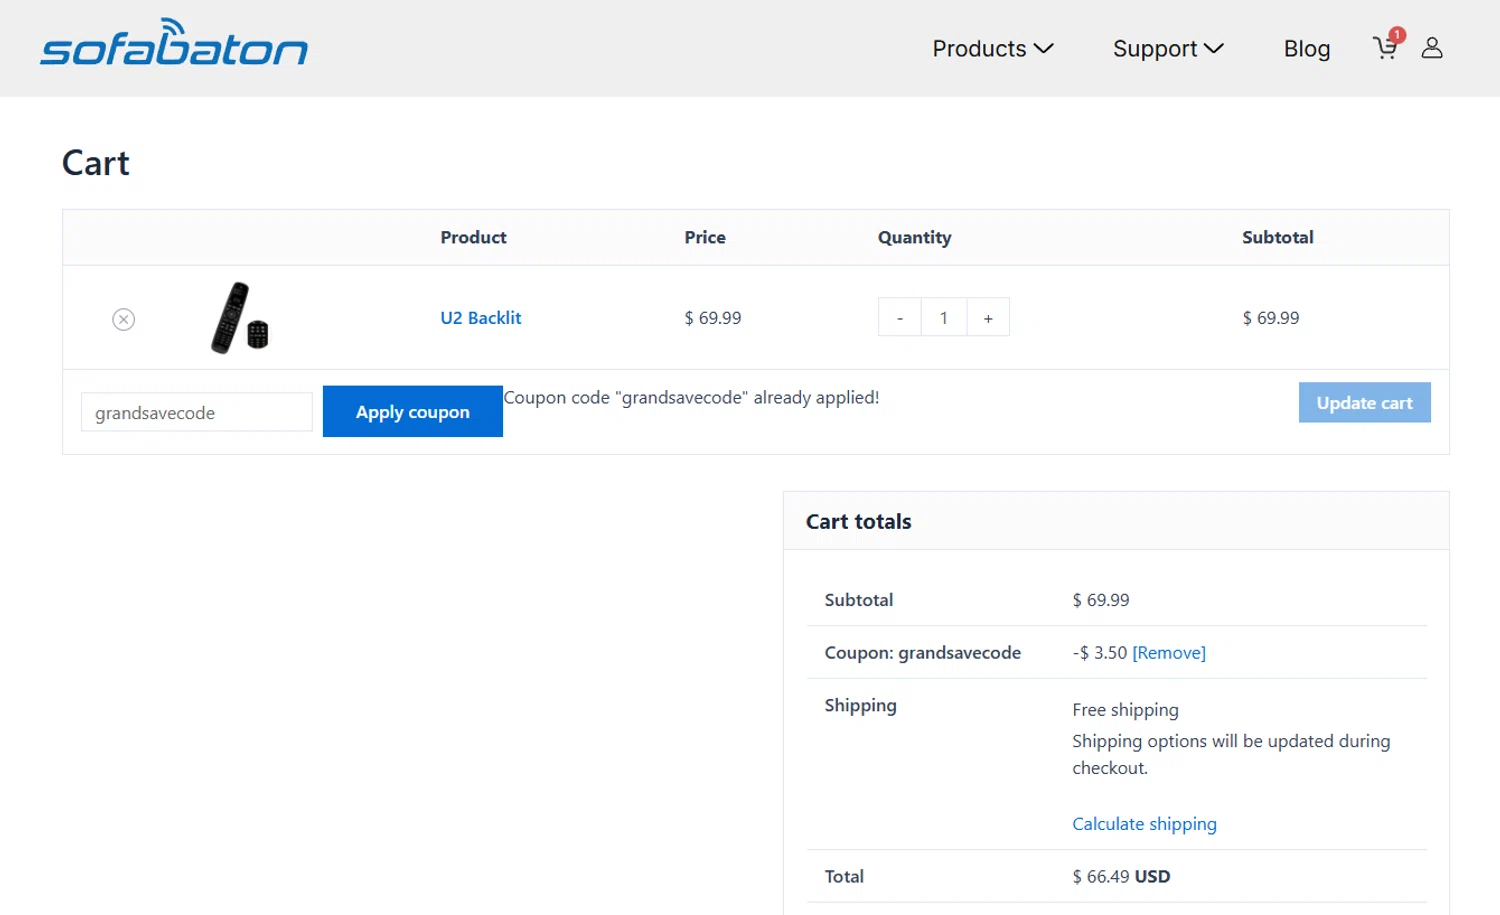Click the Total row label
This screenshot has height=915, width=1500.
tap(844, 876)
